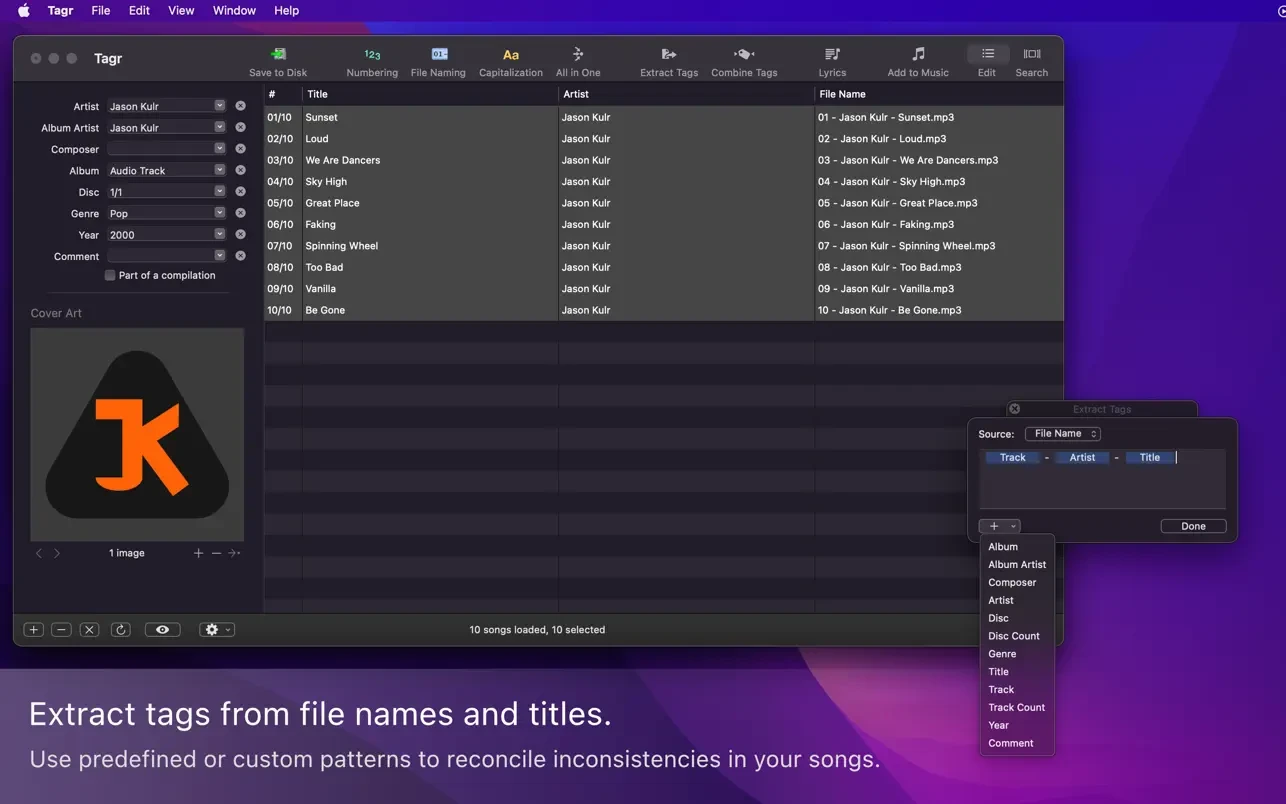Viewport: 1286px width, 804px height.
Task: Clear the Genre field with its X button
Action: pos(240,213)
